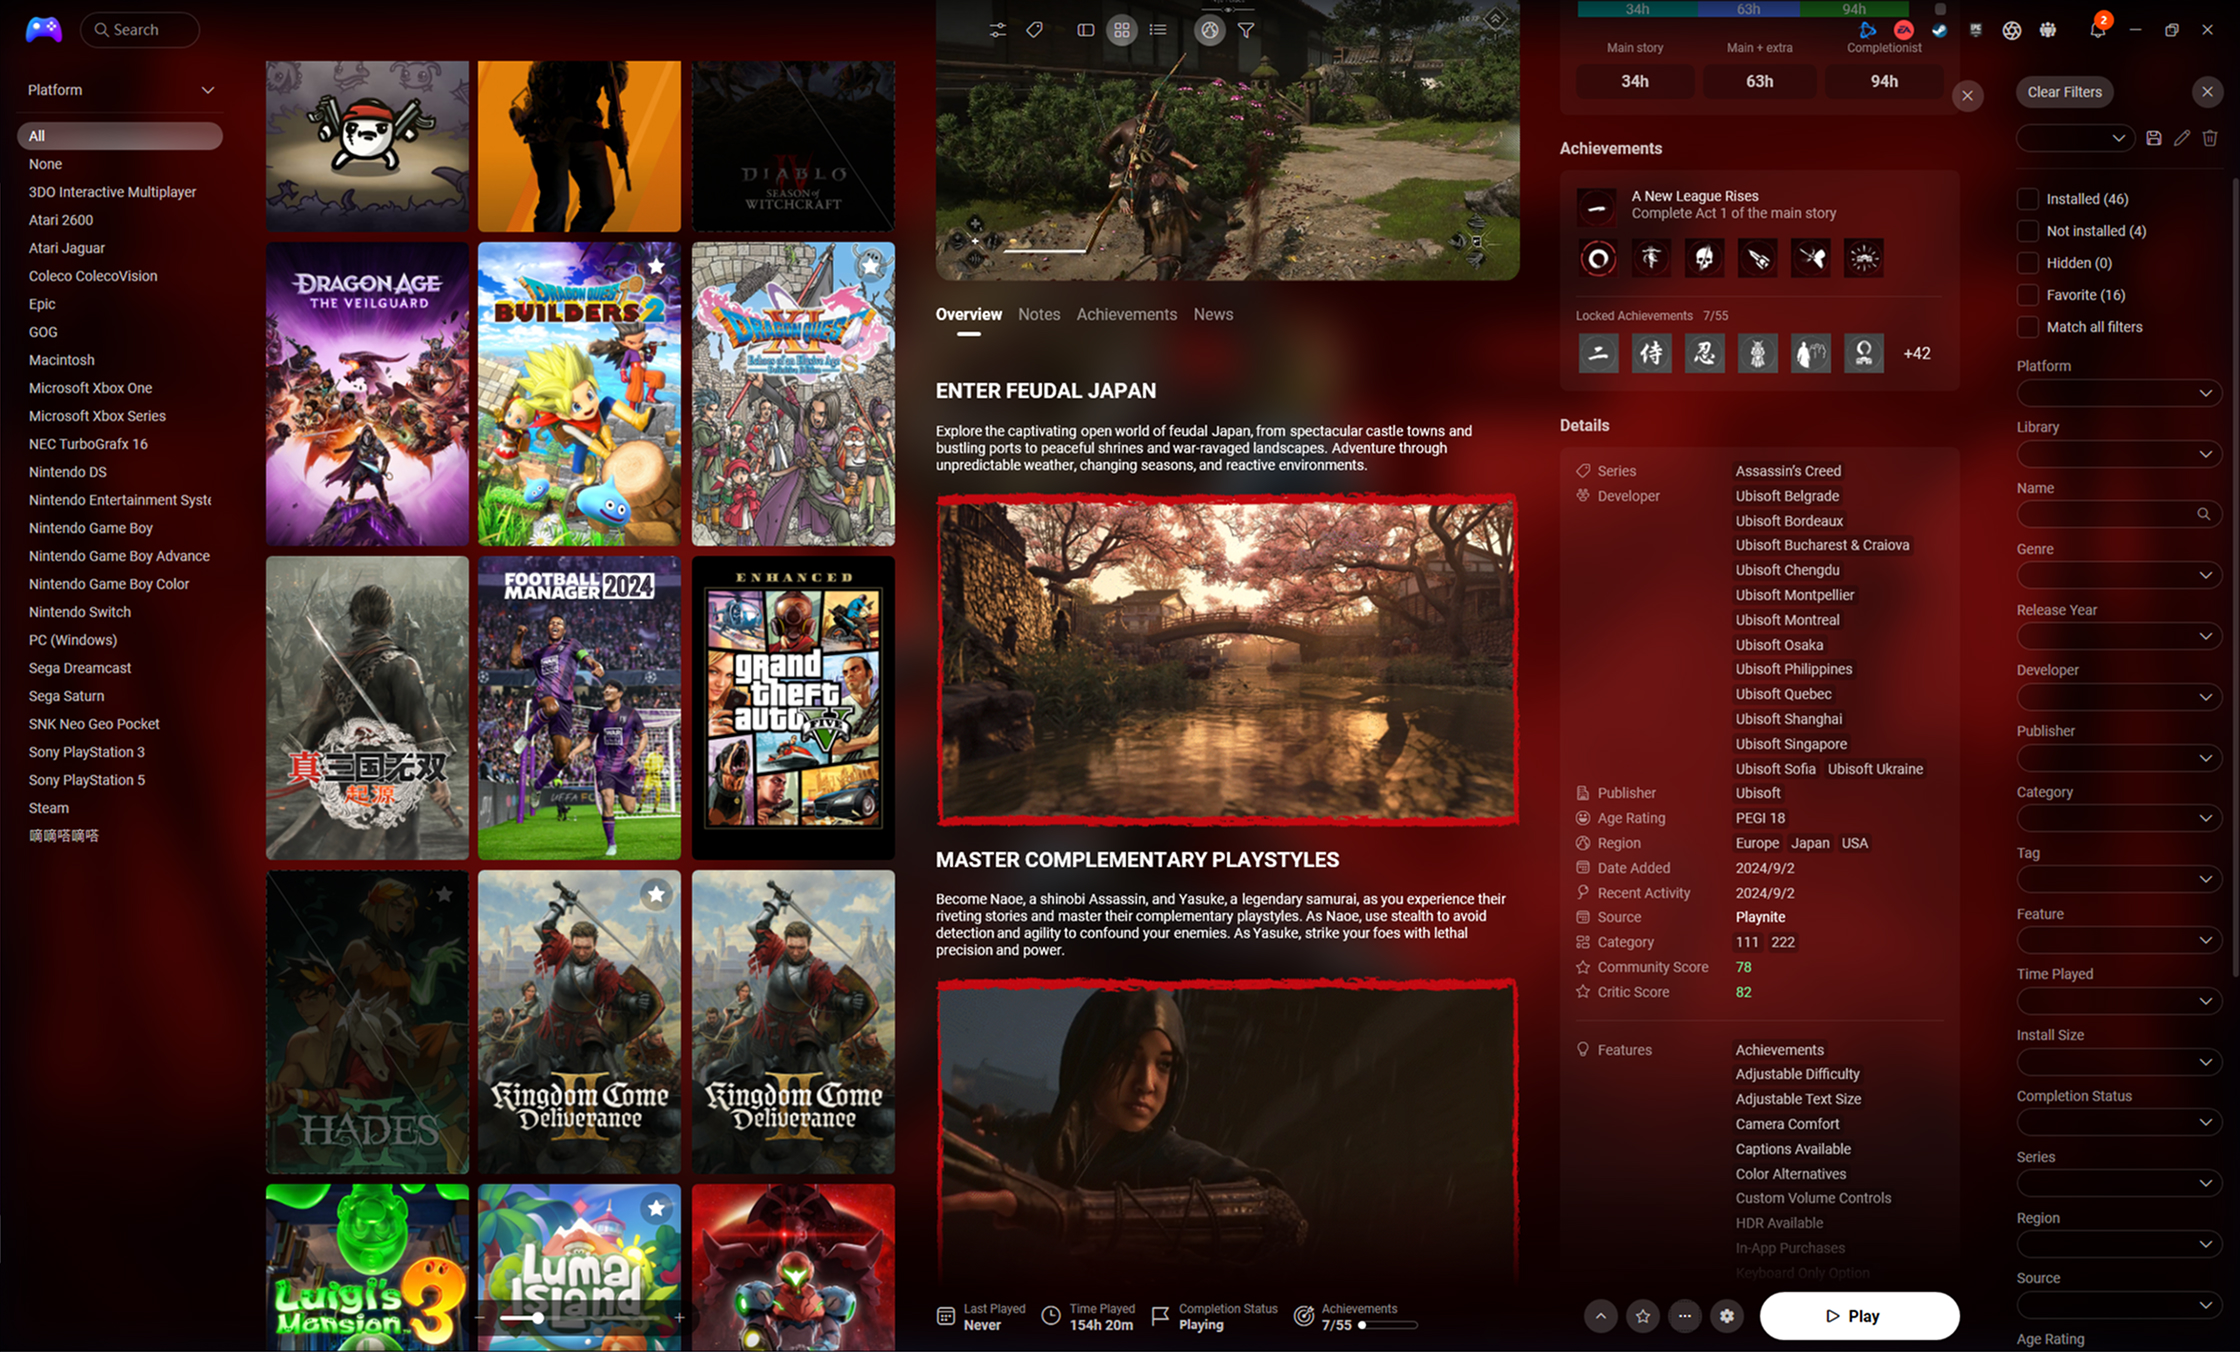Launch the Steam client icon
The width and height of the screenshot is (2240, 1352).
point(1939,30)
